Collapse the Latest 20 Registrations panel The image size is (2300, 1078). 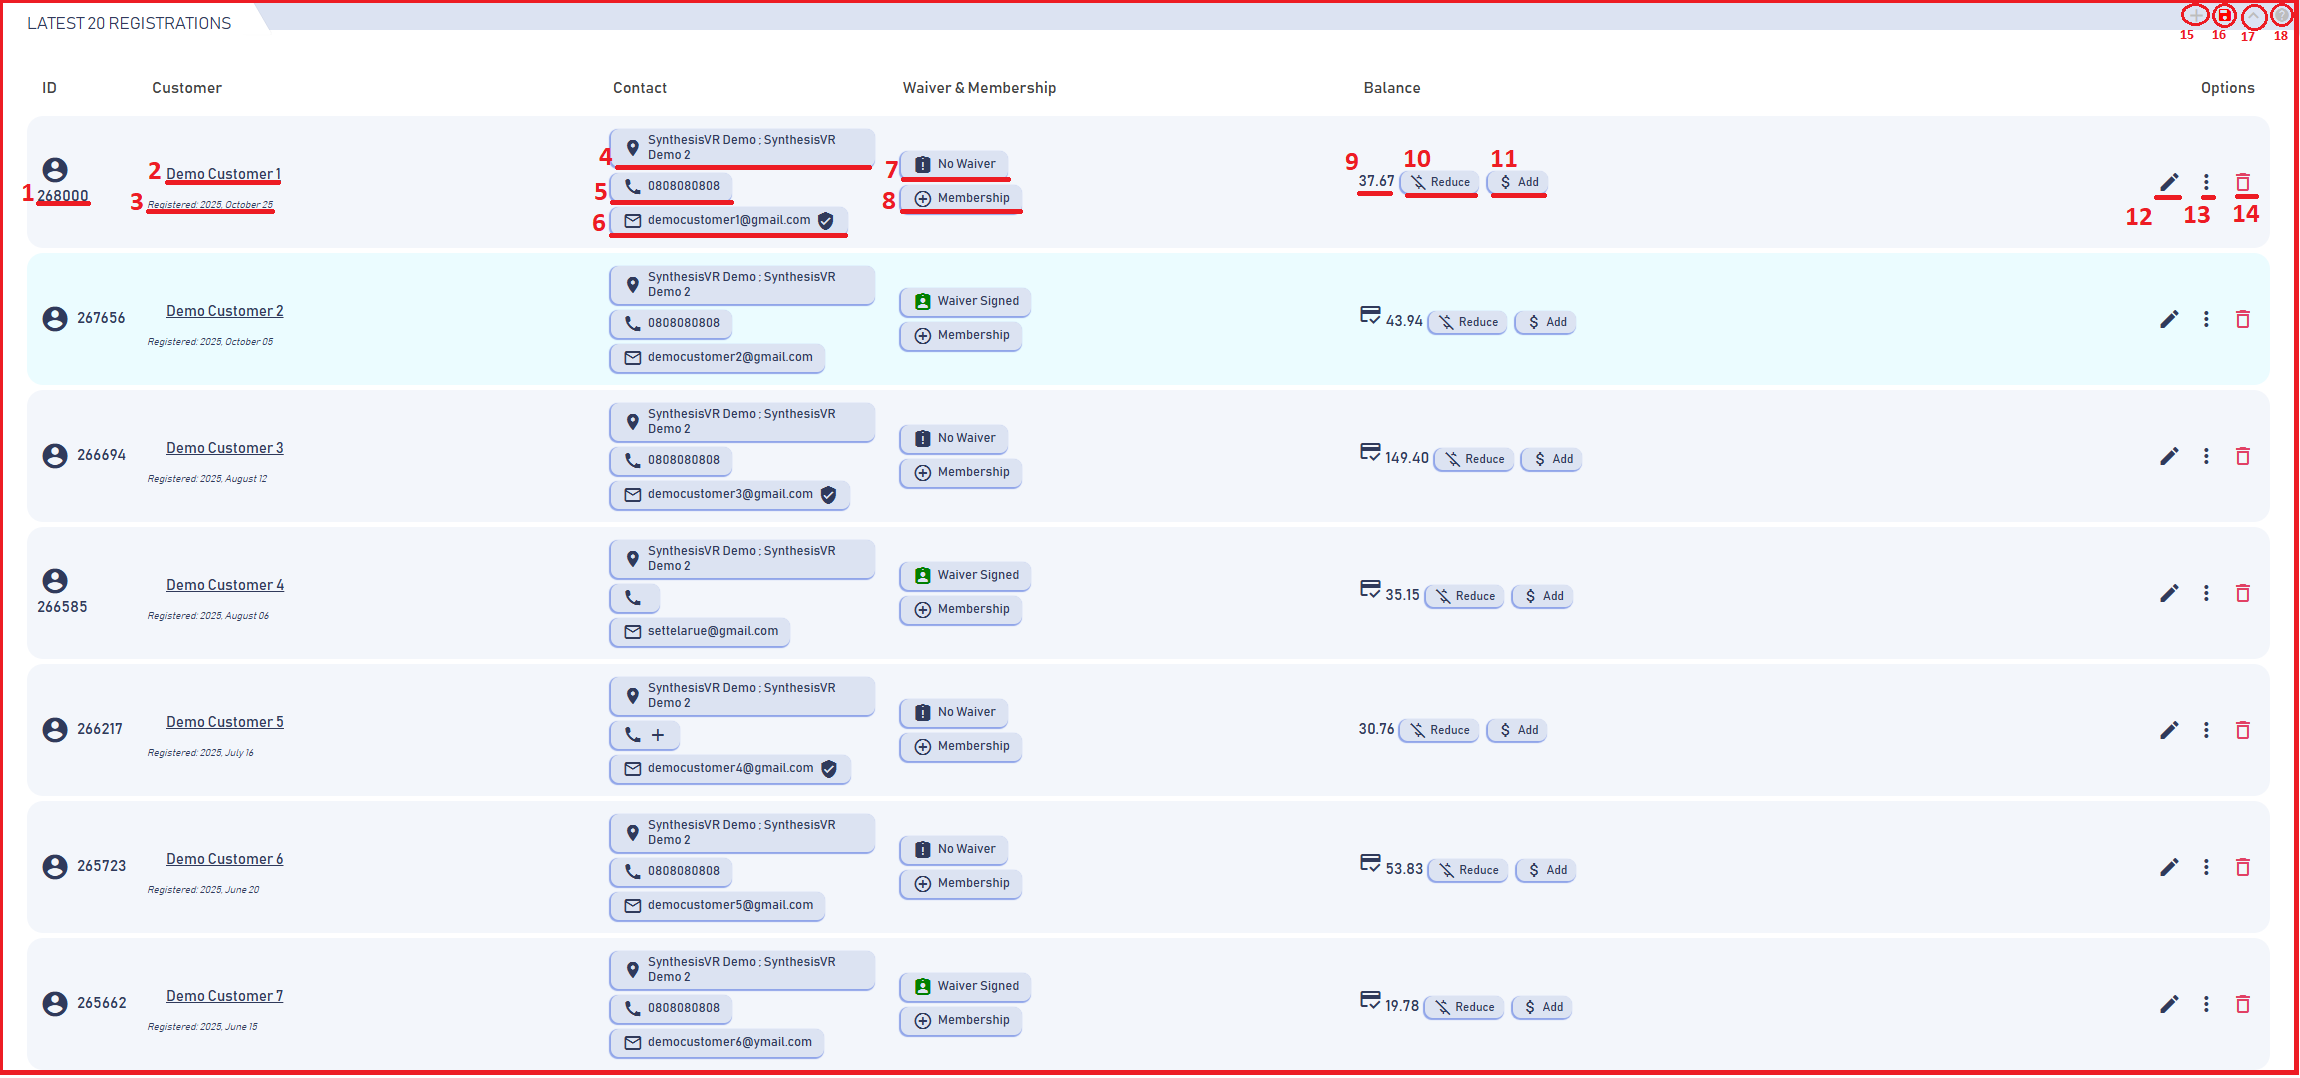click(2253, 15)
